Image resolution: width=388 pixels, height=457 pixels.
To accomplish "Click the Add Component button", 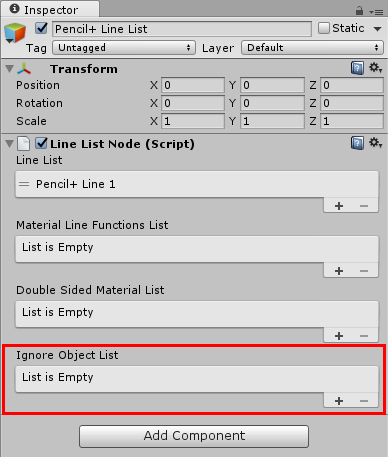I will (x=194, y=436).
